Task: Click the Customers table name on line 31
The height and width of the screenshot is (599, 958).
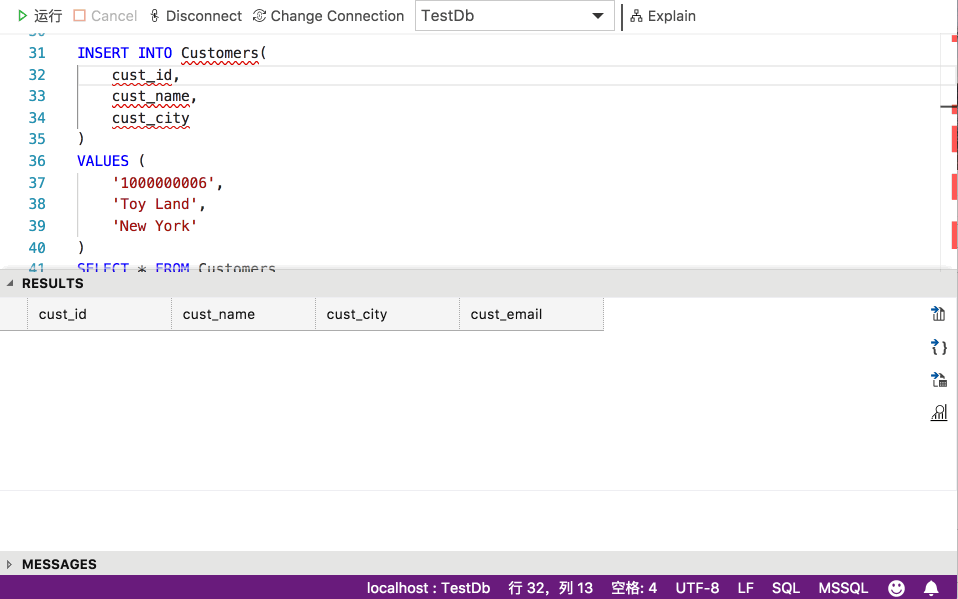Action: coord(220,53)
